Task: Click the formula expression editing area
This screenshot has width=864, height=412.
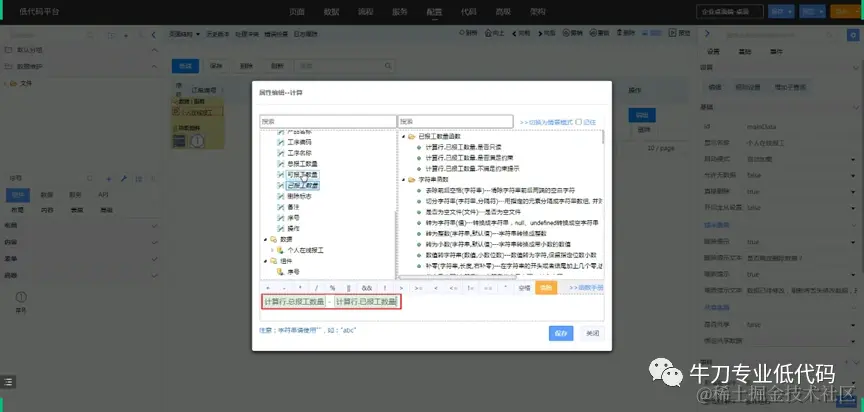Action: pos(432,307)
